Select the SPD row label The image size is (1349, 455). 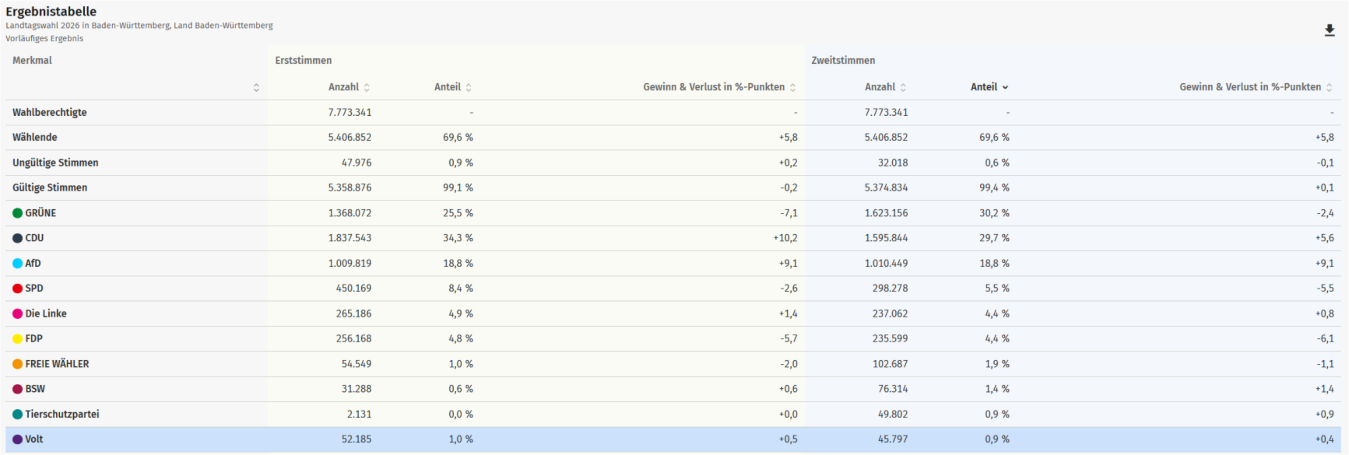coord(33,288)
